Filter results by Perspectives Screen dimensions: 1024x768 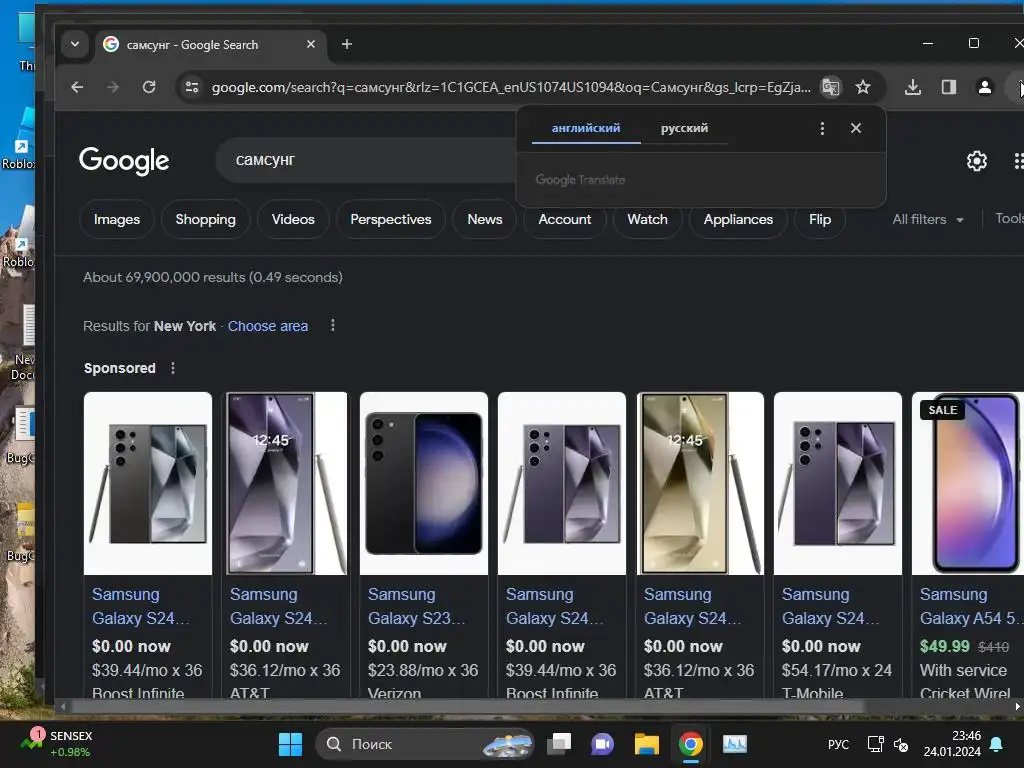[x=391, y=219]
